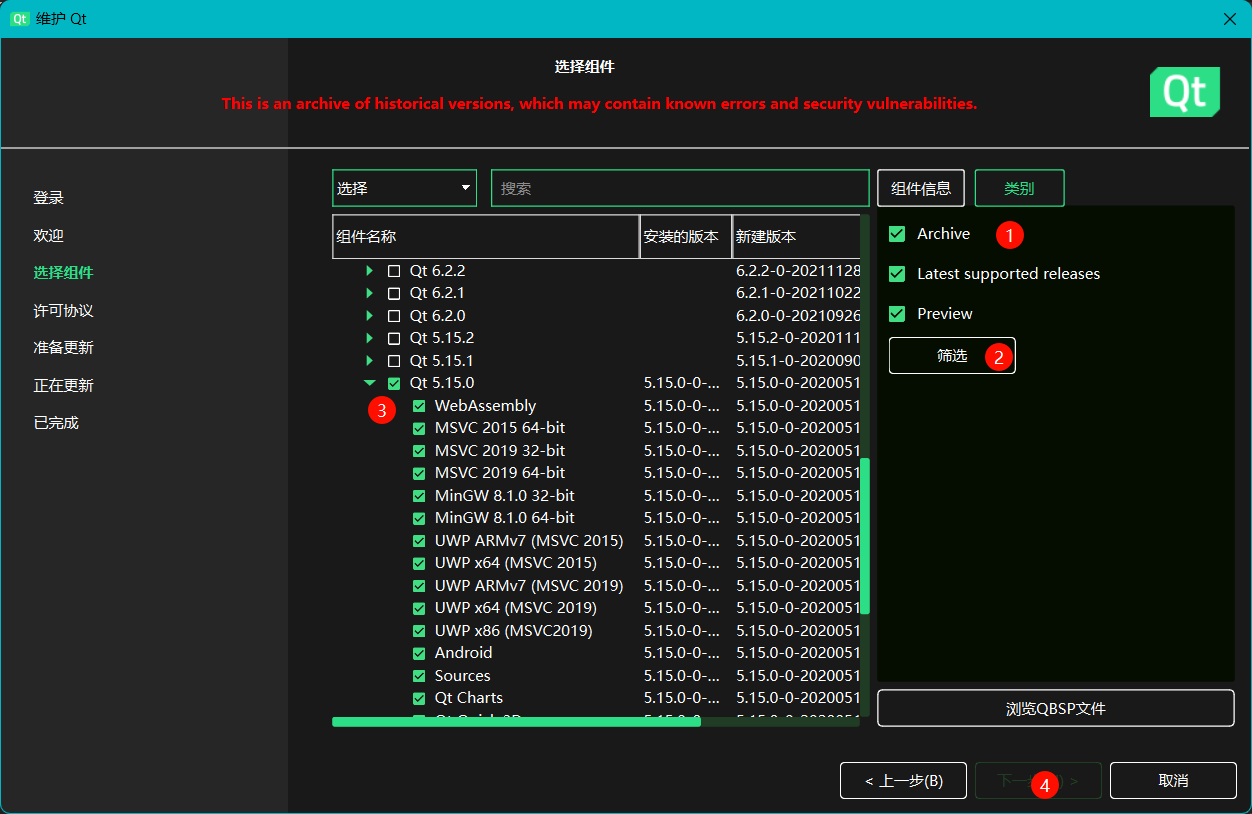Check the Qt 6.2.1 checkbox
The height and width of the screenshot is (814, 1252).
(394, 293)
